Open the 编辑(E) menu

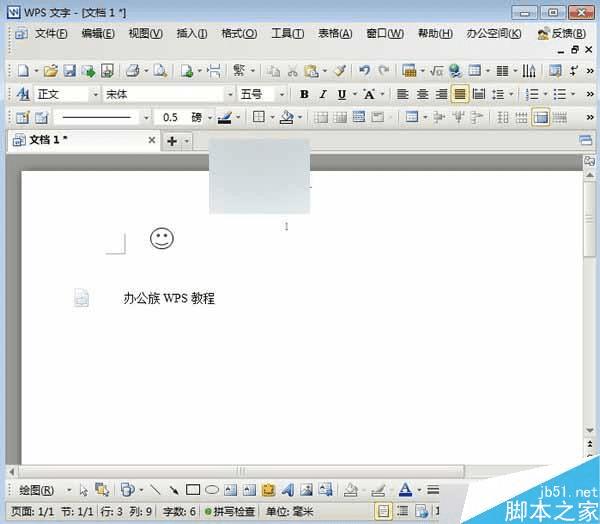click(98, 34)
